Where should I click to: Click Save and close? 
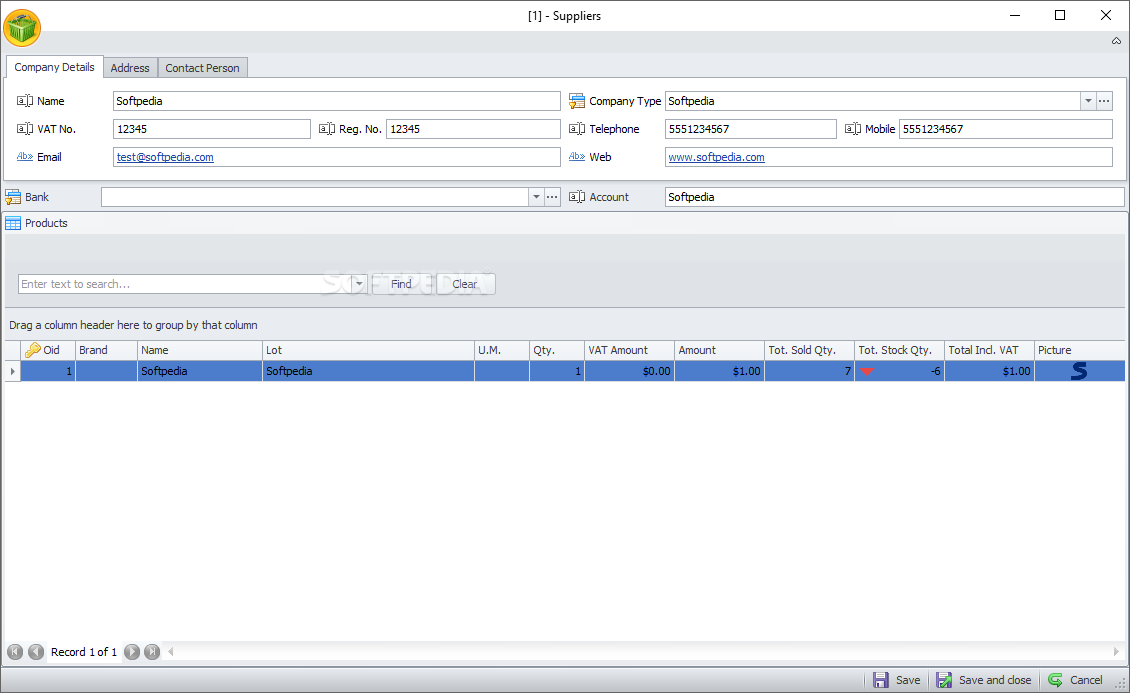point(984,680)
